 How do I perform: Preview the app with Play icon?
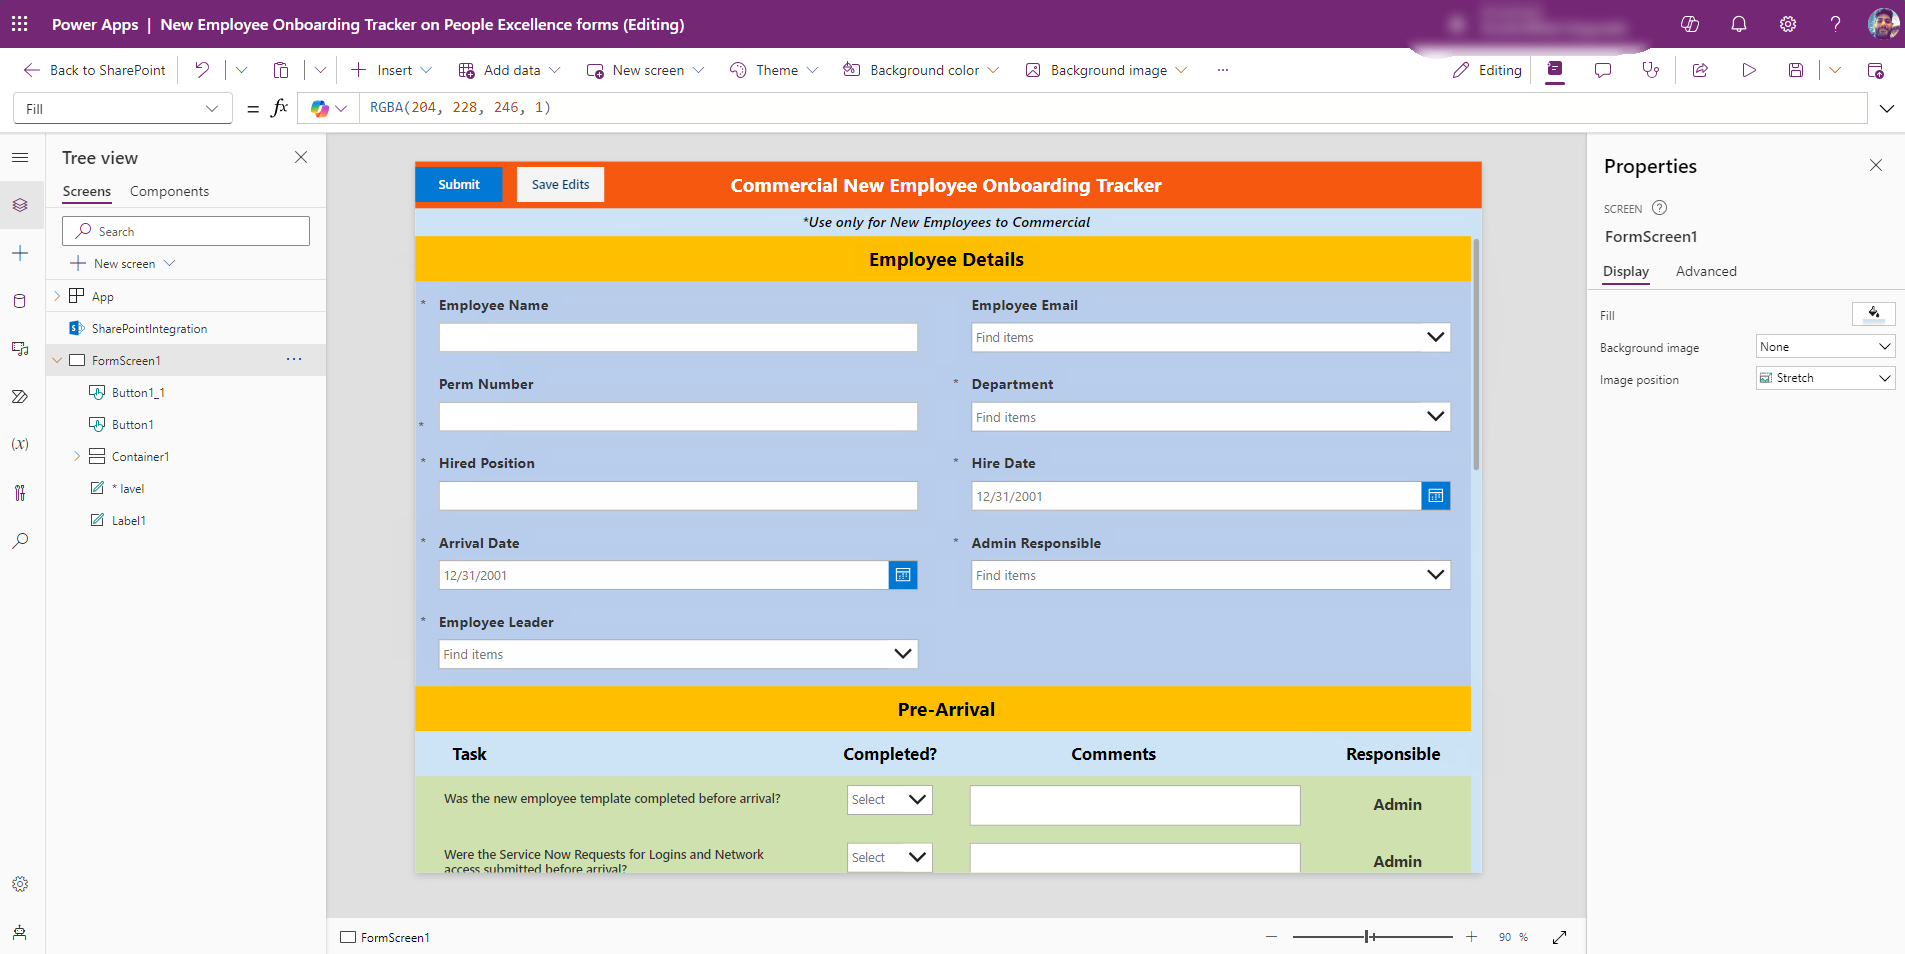(x=1749, y=70)
